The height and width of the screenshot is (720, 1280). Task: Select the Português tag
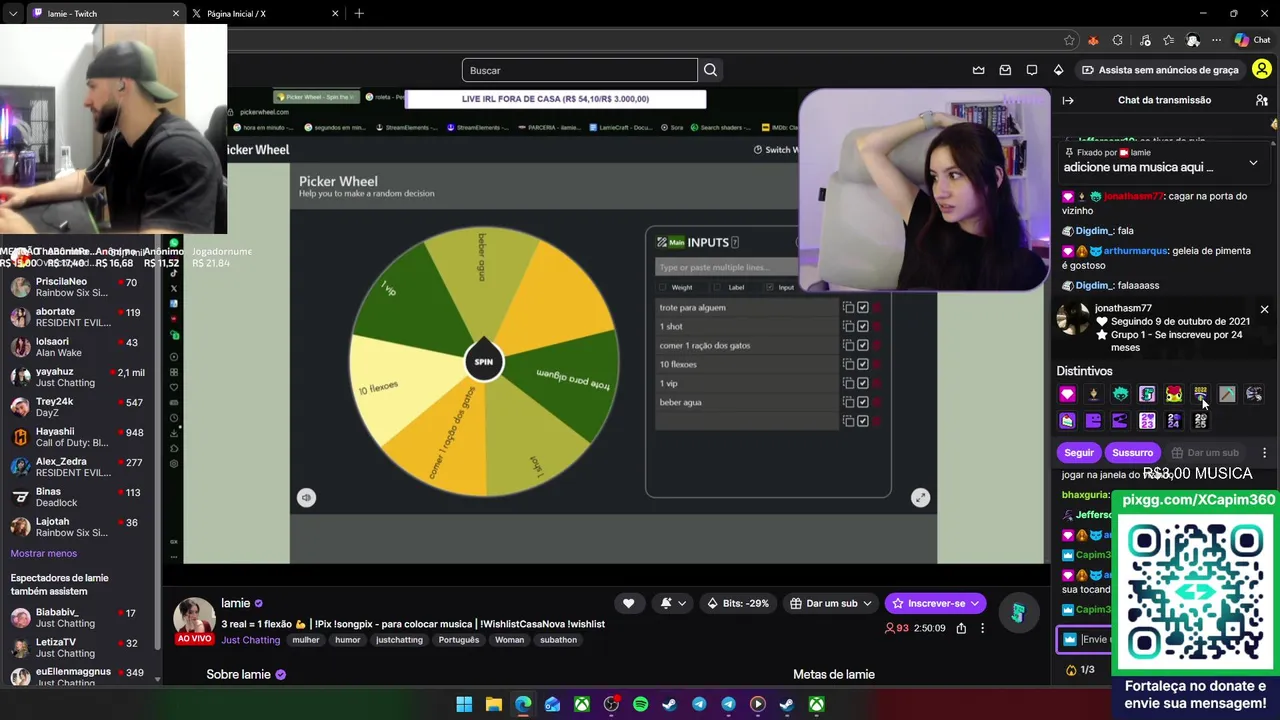[458, 640]
